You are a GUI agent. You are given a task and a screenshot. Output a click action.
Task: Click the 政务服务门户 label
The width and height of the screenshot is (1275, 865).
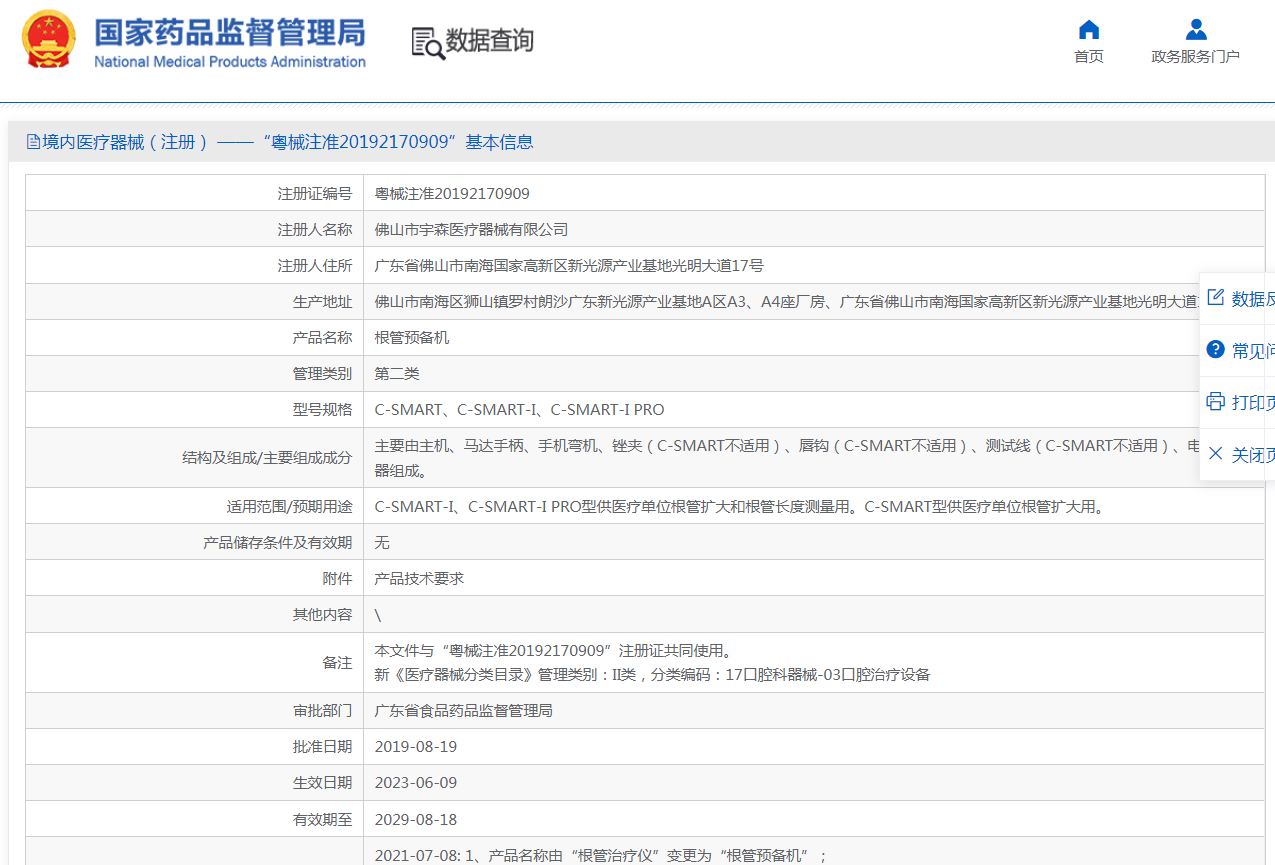tap(1195, 57)
